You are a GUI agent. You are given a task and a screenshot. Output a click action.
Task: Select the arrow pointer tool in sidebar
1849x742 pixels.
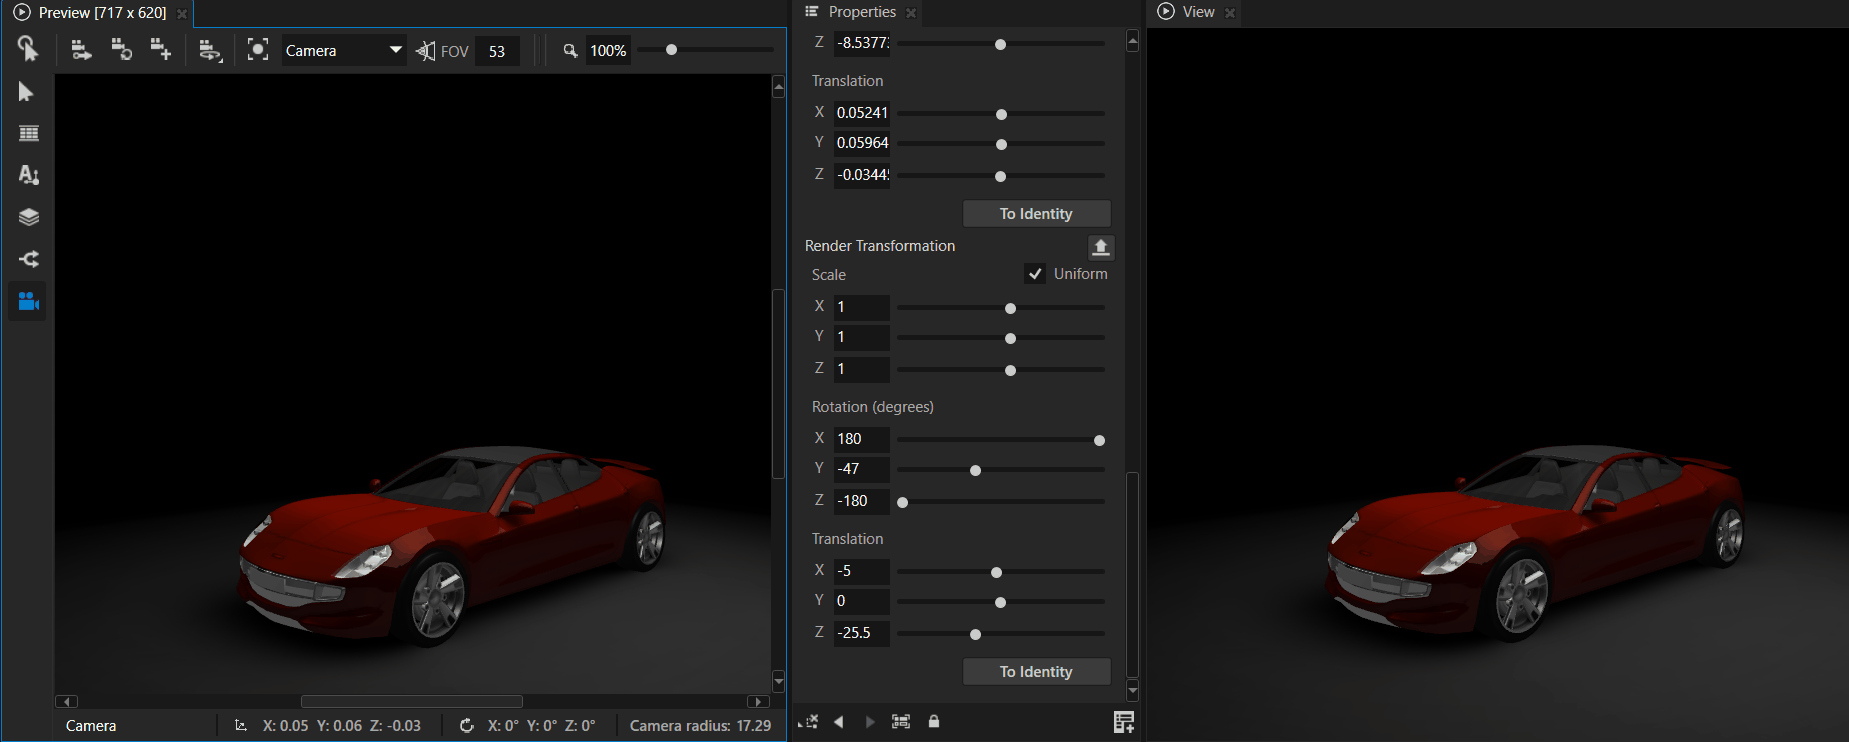(x=27, y=92)
